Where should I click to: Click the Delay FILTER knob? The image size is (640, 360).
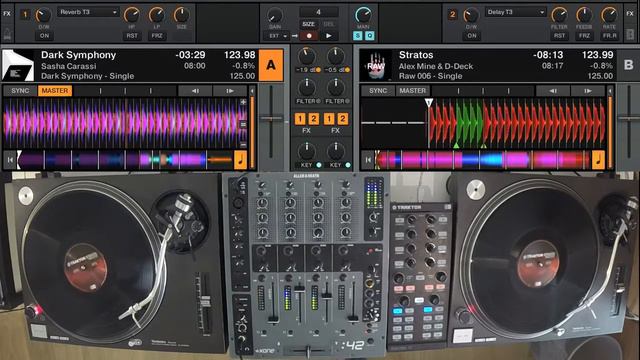tap(559, 15)
